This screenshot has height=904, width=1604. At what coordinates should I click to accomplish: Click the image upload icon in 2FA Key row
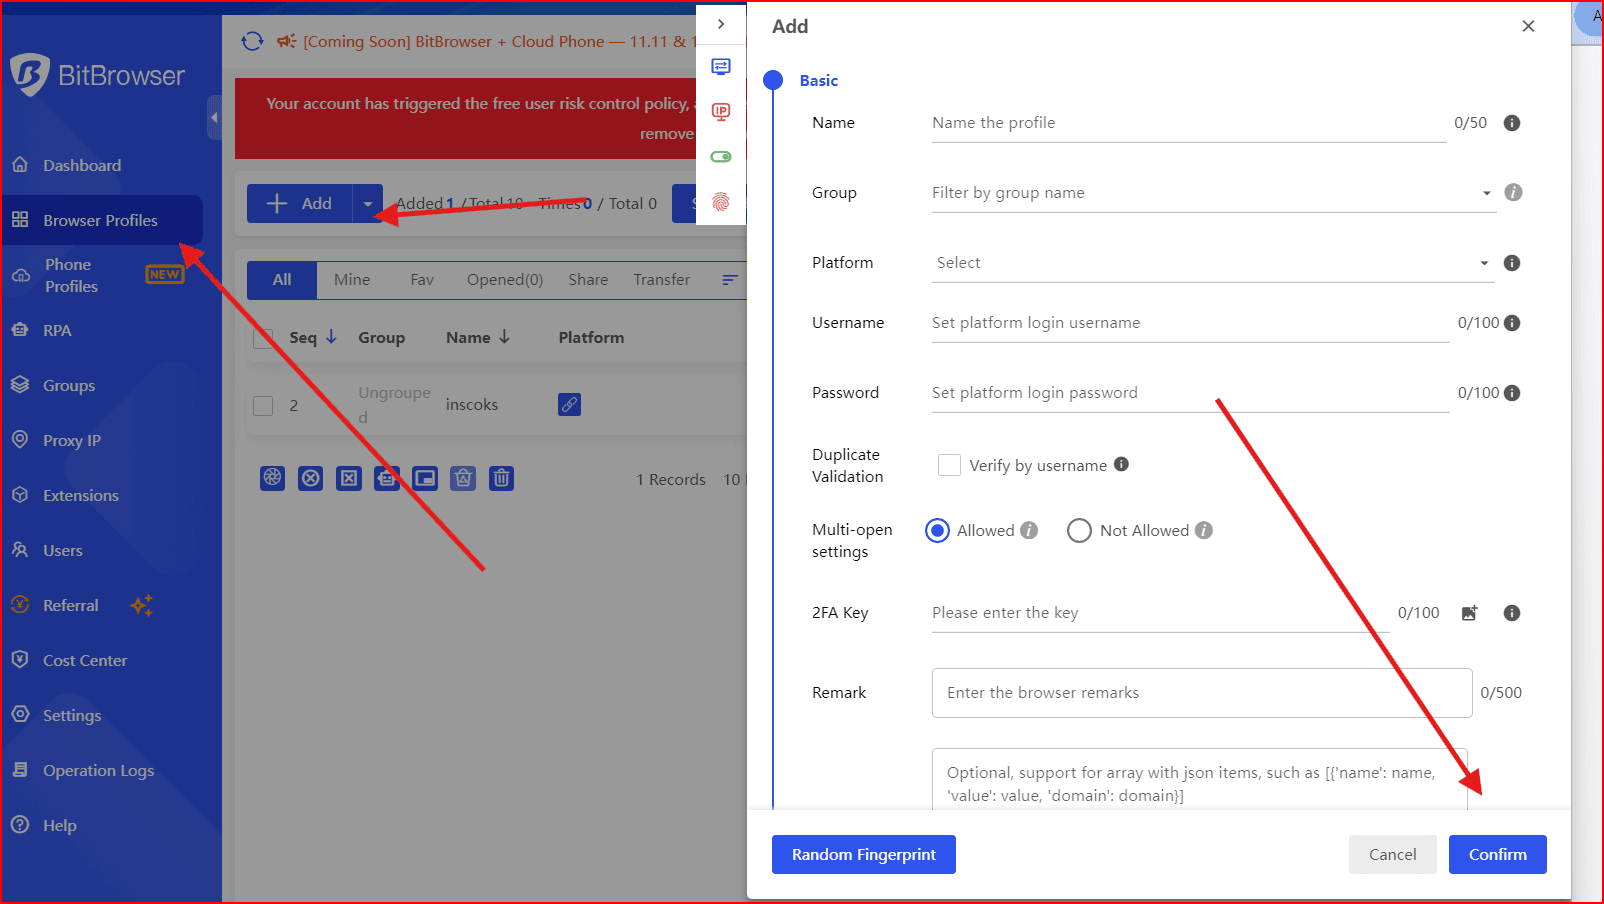click(1469, 613)
